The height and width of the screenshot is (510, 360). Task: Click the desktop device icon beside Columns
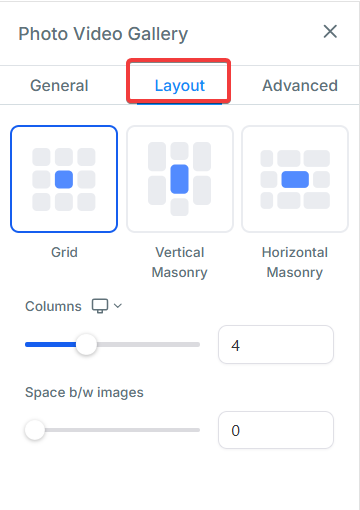[x=100, y=306]
